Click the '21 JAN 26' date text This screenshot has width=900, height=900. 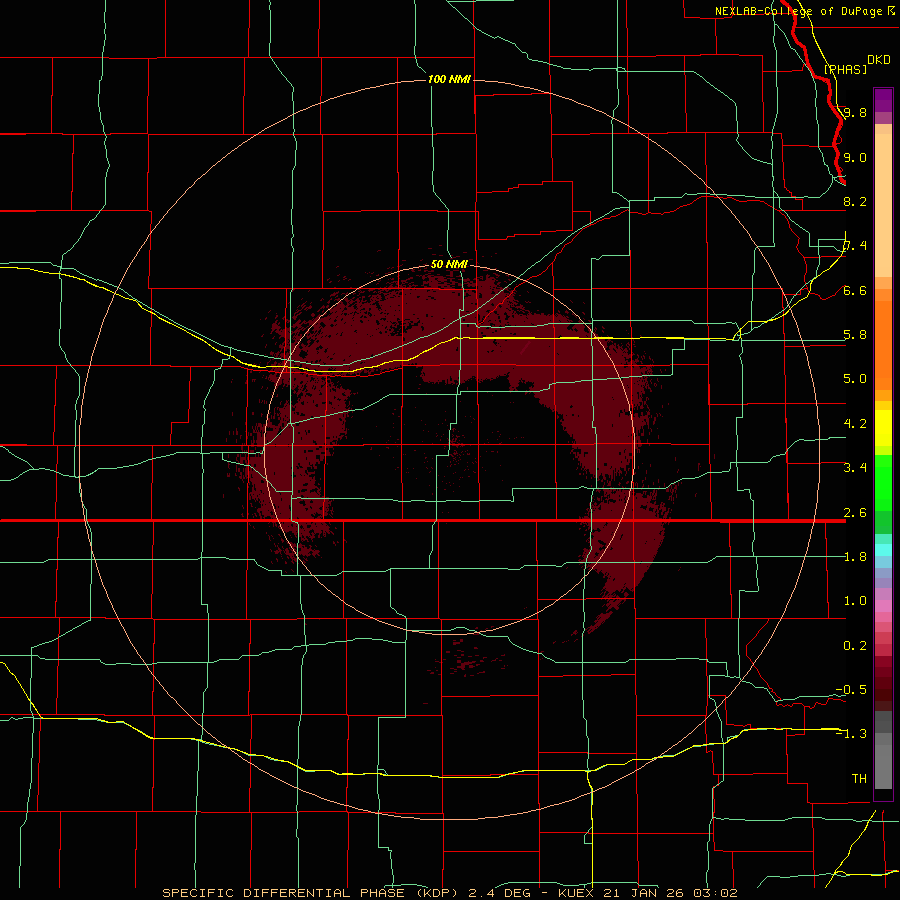point(644,893)
